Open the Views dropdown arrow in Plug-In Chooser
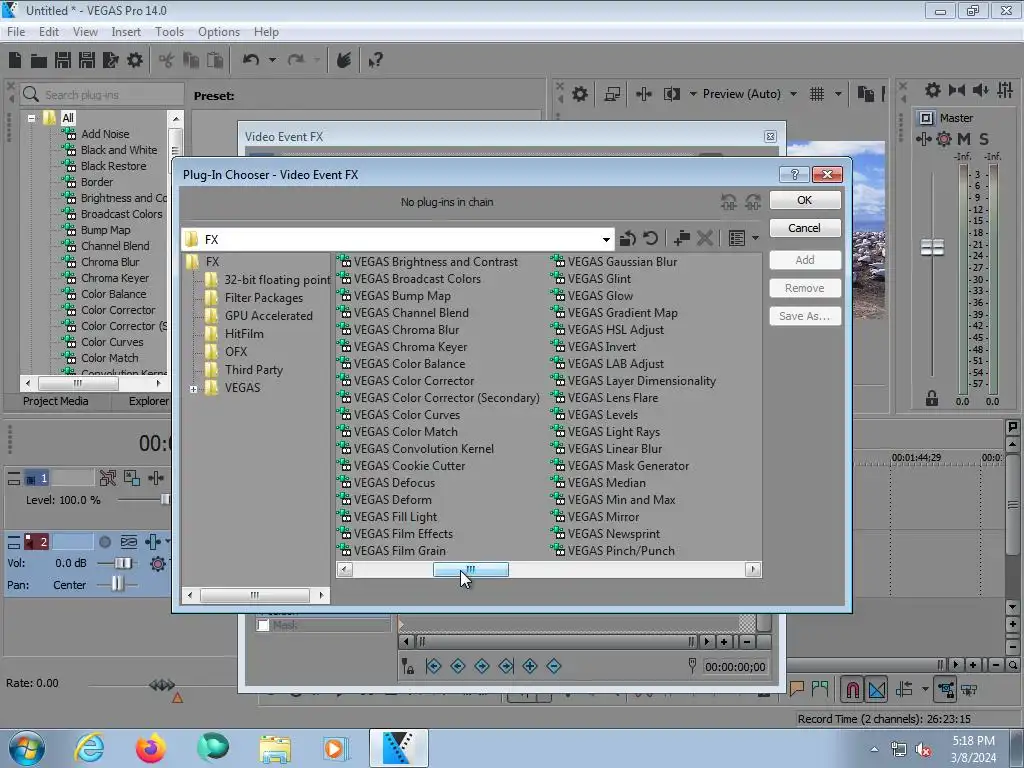 point(756,238)
